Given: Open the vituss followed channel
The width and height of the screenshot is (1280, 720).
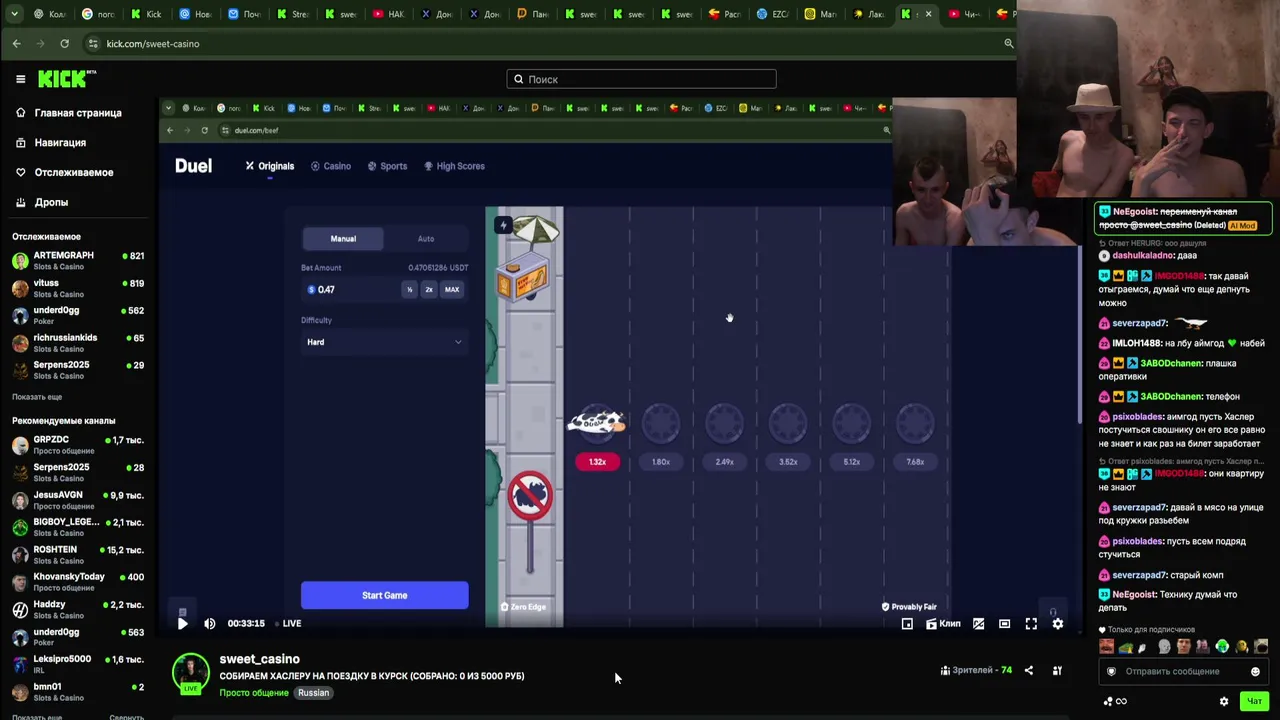Looking at the screenshot, I should pos(78,288).
